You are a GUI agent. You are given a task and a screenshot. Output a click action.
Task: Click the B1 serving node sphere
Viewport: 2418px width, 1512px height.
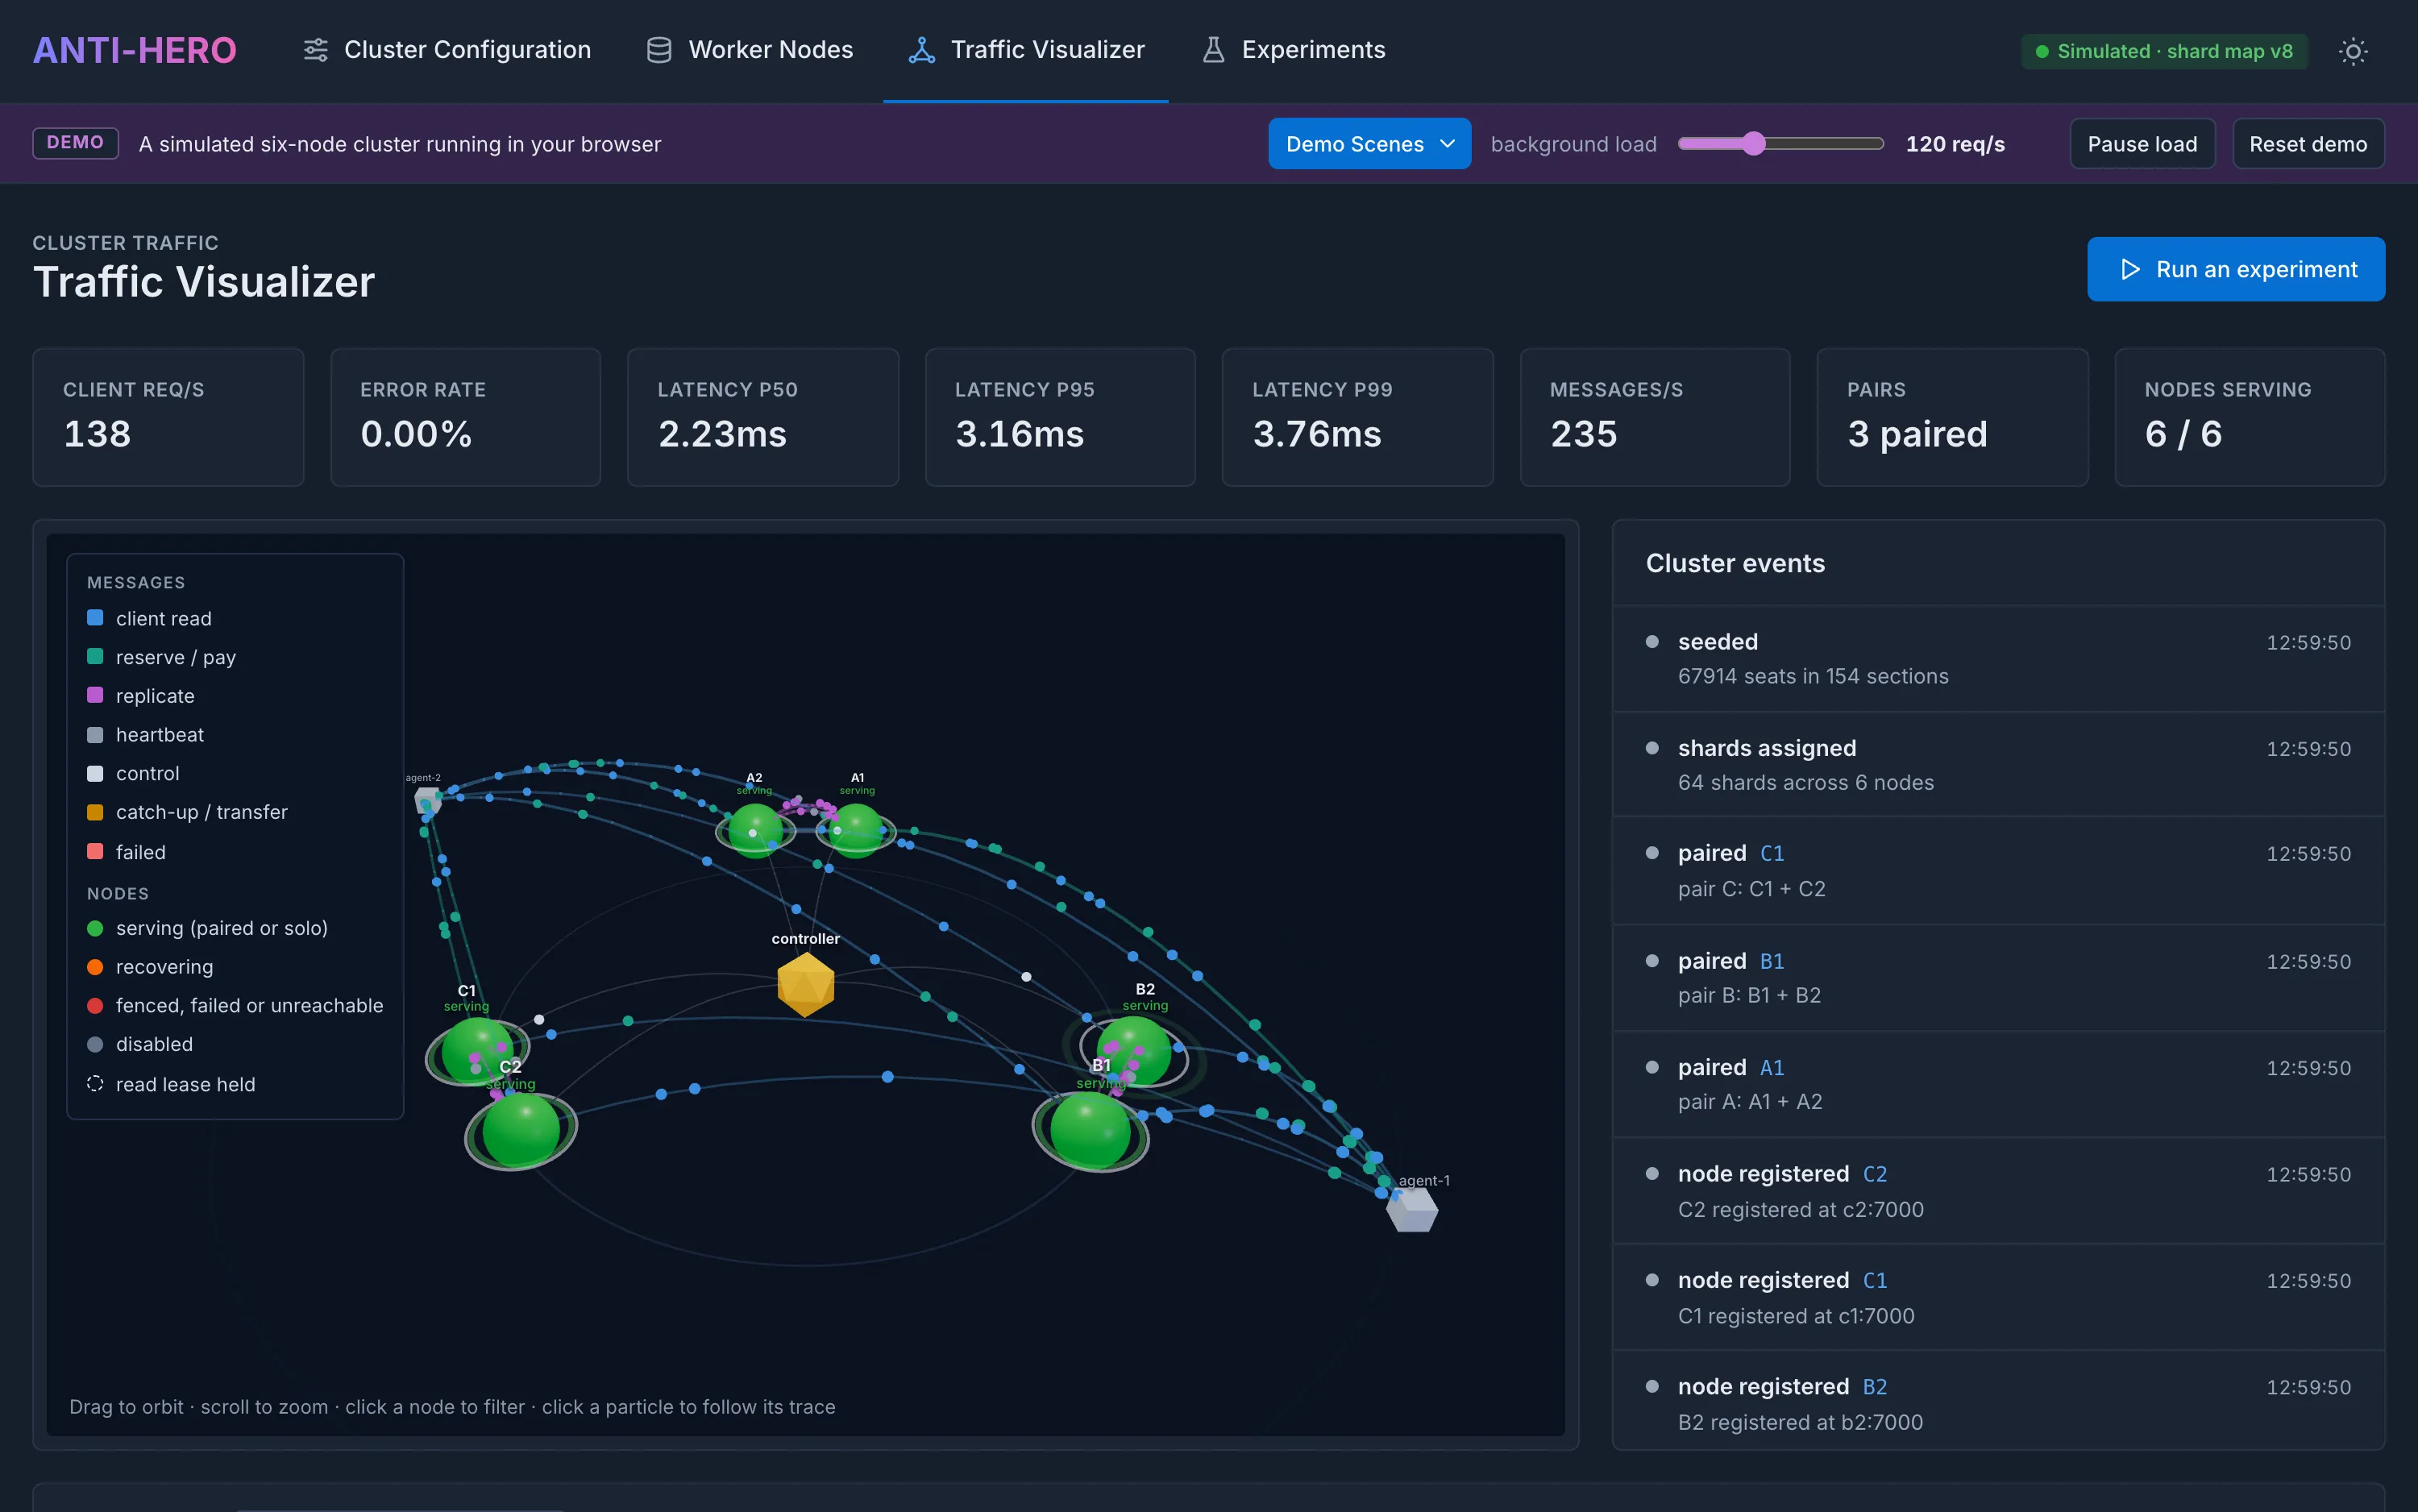(1090, 1130)
